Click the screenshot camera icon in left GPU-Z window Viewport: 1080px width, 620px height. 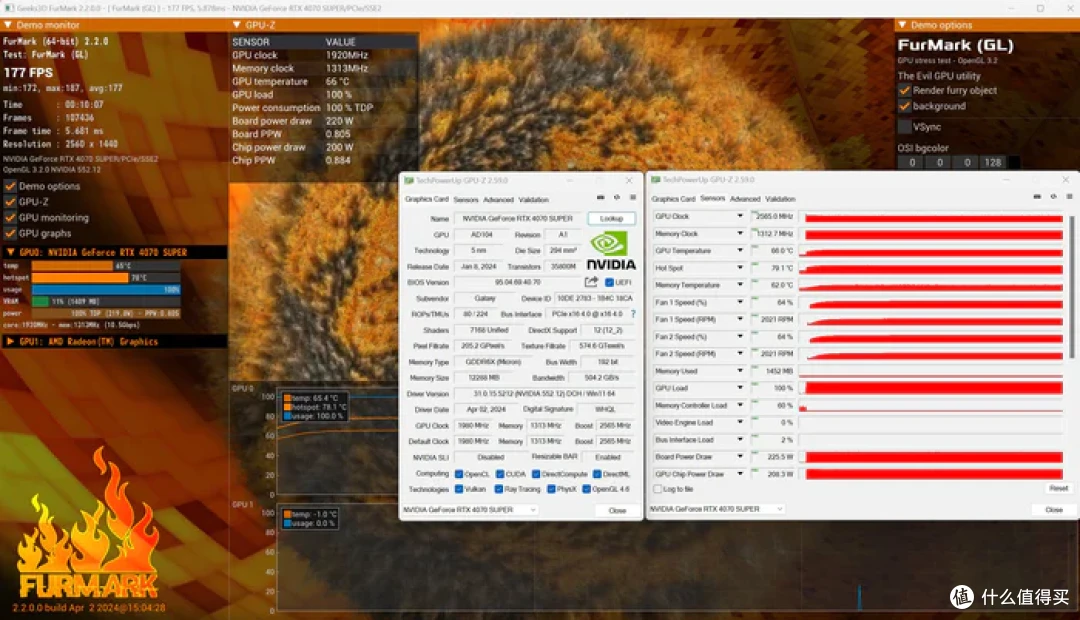(601, 198)
